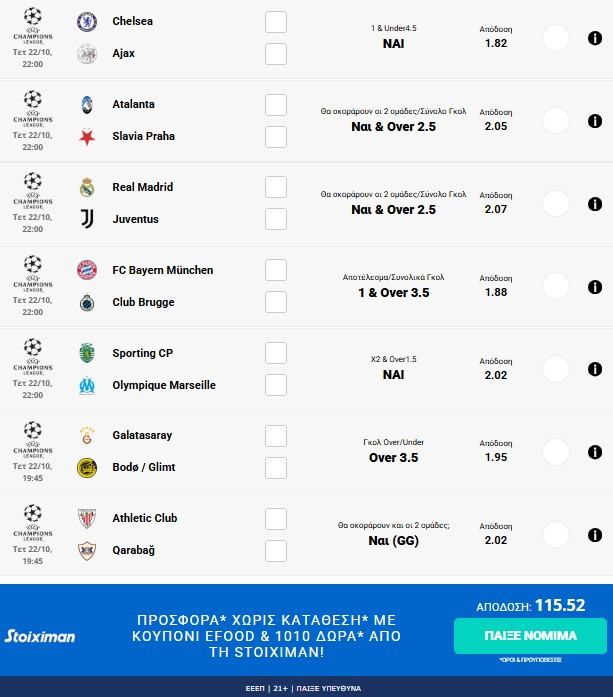The width and height of the screenshot is (613, 697).
Task: Click the 1.82 odds for Chelsea
Action: 495,43
